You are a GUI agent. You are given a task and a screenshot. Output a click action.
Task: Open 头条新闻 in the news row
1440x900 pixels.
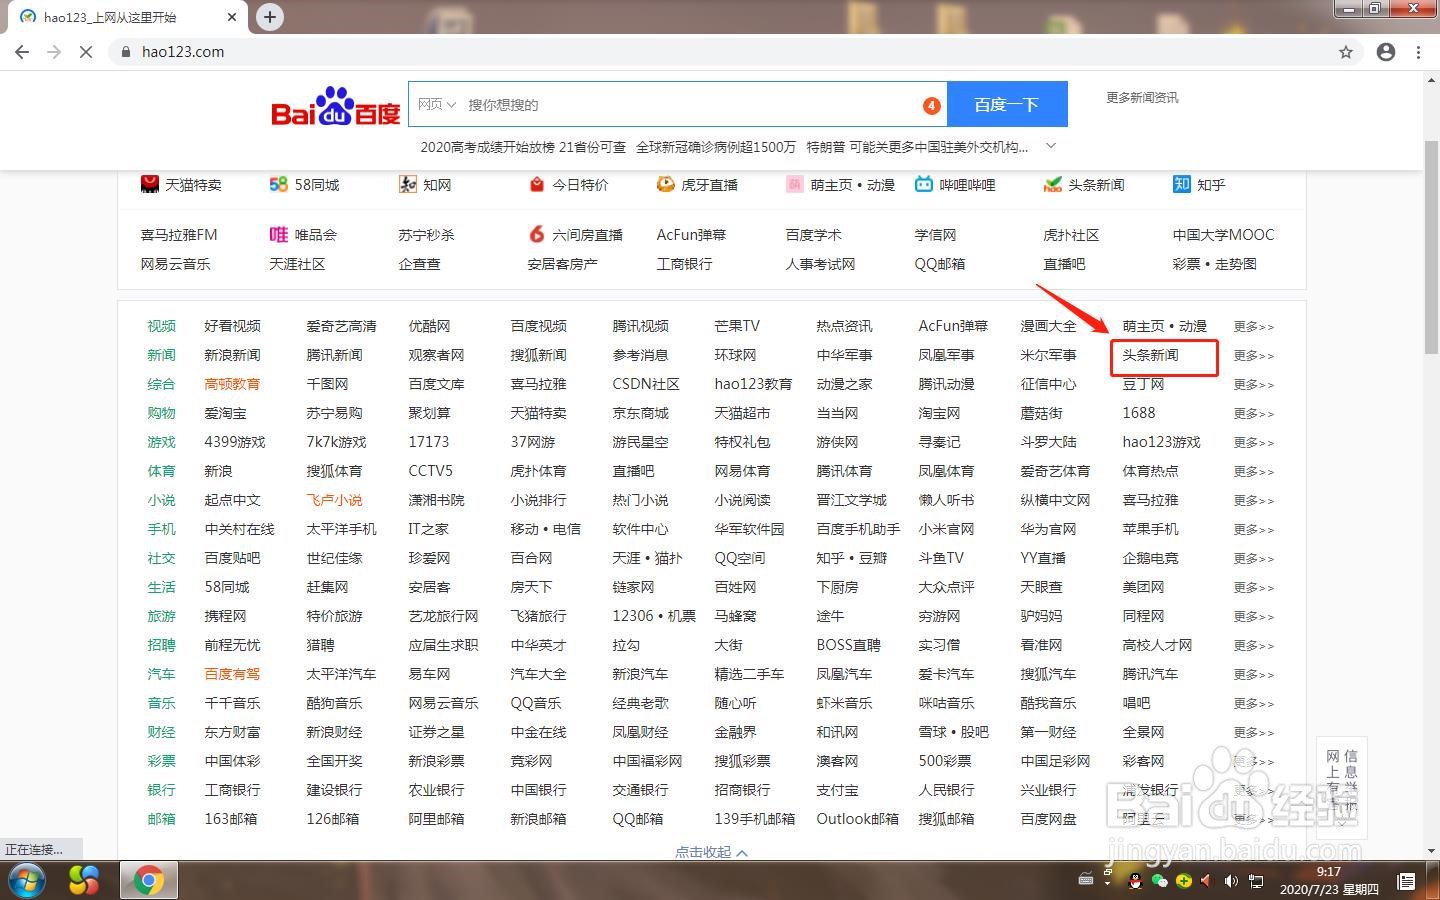pyautogui.click(x=1150, y=355)
